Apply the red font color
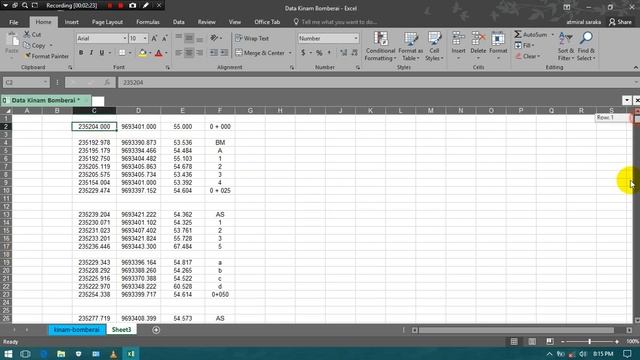Image resolution: width=640 pixels, height=360 pixels. (x=159, y=53)
